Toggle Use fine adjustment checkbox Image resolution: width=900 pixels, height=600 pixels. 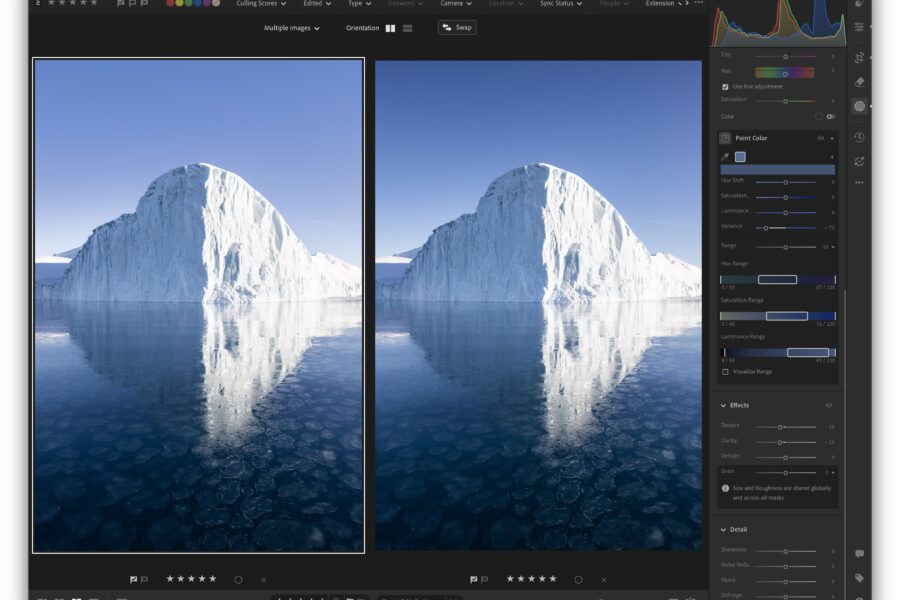click(726, 87)
